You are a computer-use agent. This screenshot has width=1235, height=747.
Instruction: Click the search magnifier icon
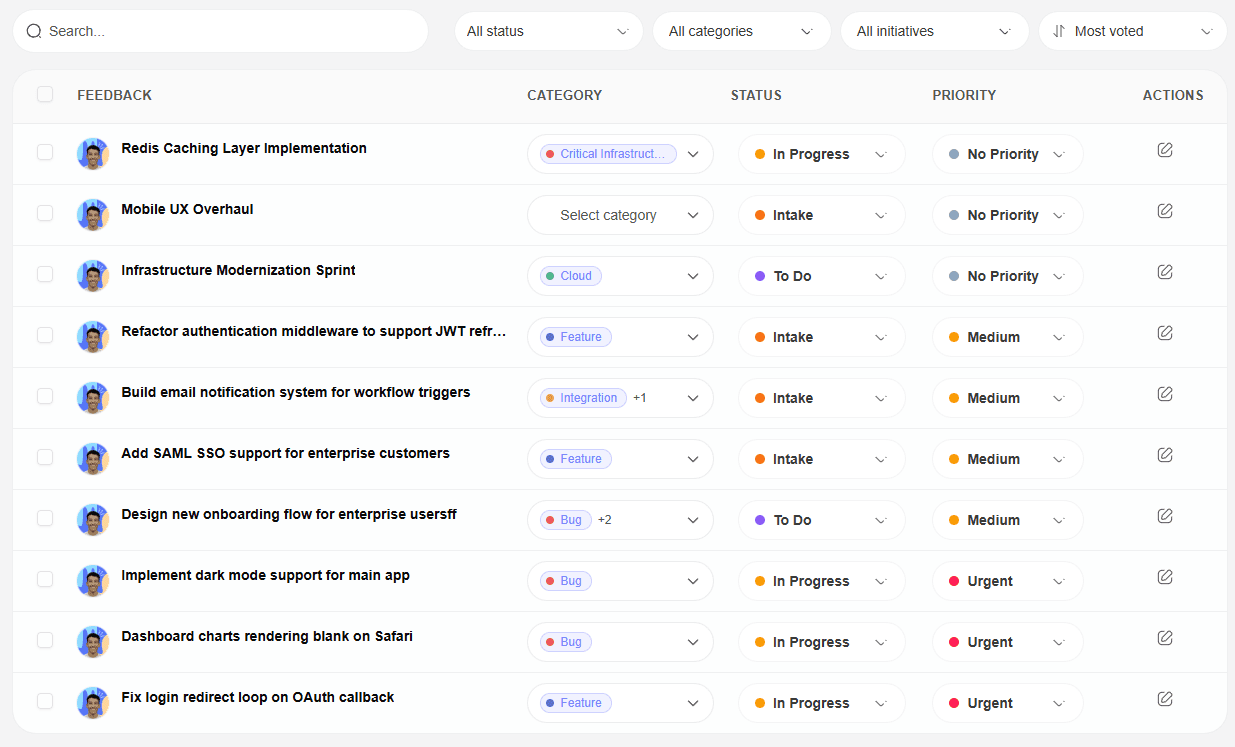point(34,31)
